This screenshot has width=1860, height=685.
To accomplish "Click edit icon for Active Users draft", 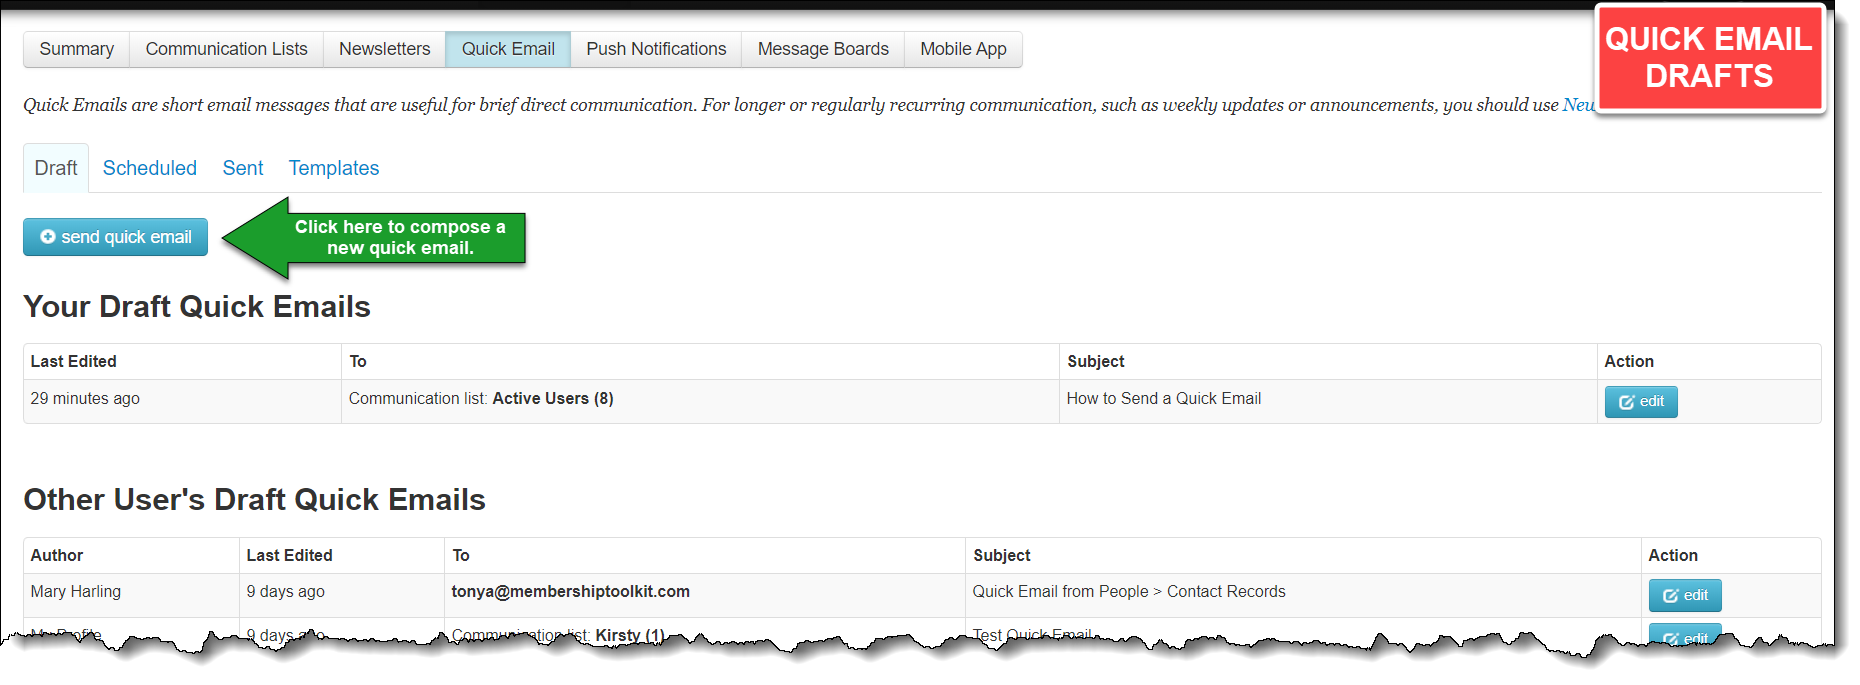I will pos(1627,402).
